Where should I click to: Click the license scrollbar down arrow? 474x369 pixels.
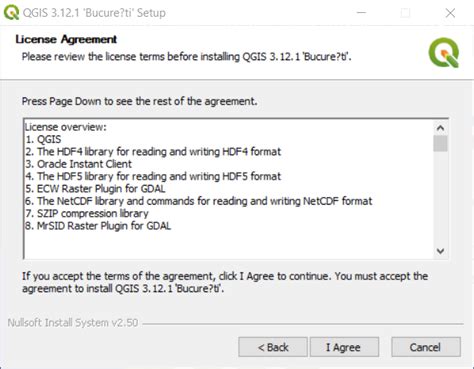tap(440, 251)
